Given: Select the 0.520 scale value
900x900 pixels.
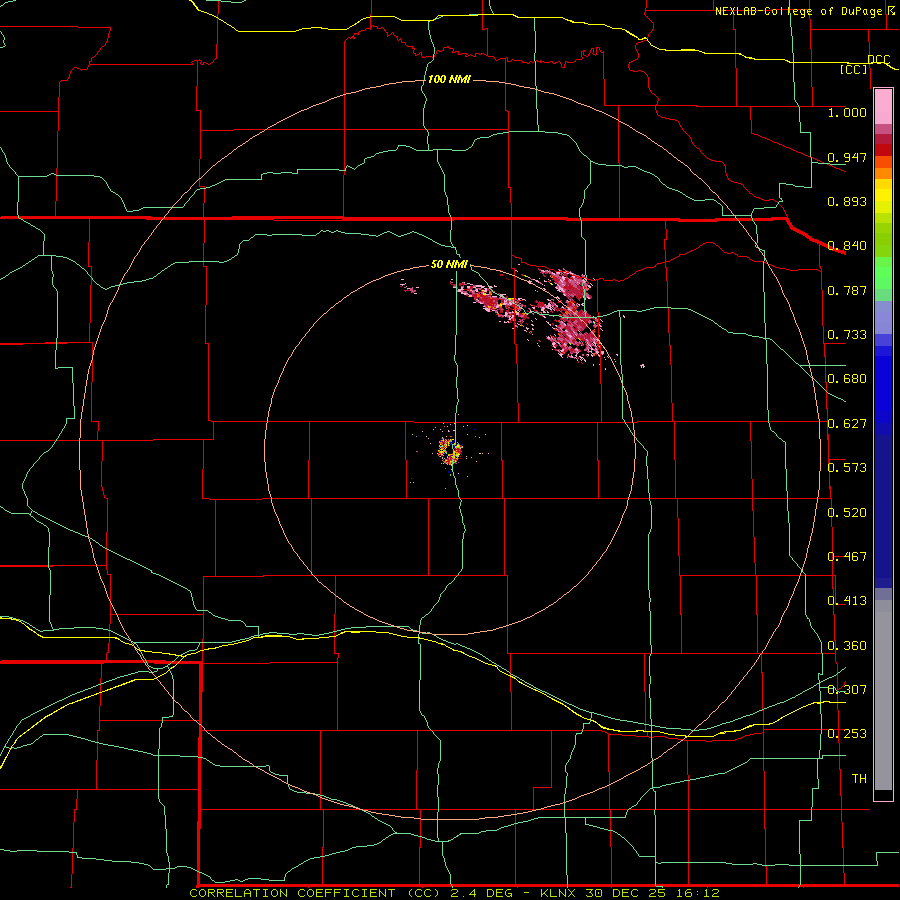Looking at the screenshot, I should pyautogui.click(x=847, y=513).
